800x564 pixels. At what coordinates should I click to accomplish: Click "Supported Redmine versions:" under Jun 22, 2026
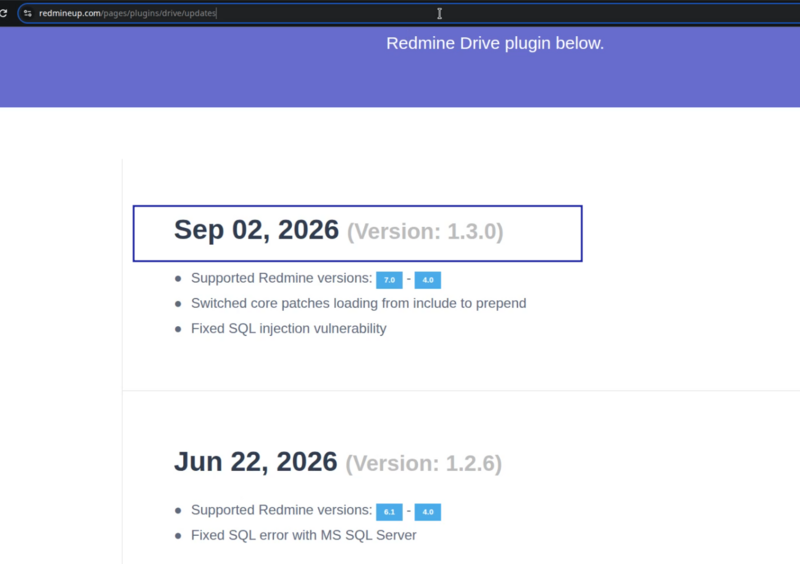(x=282, y=510)
